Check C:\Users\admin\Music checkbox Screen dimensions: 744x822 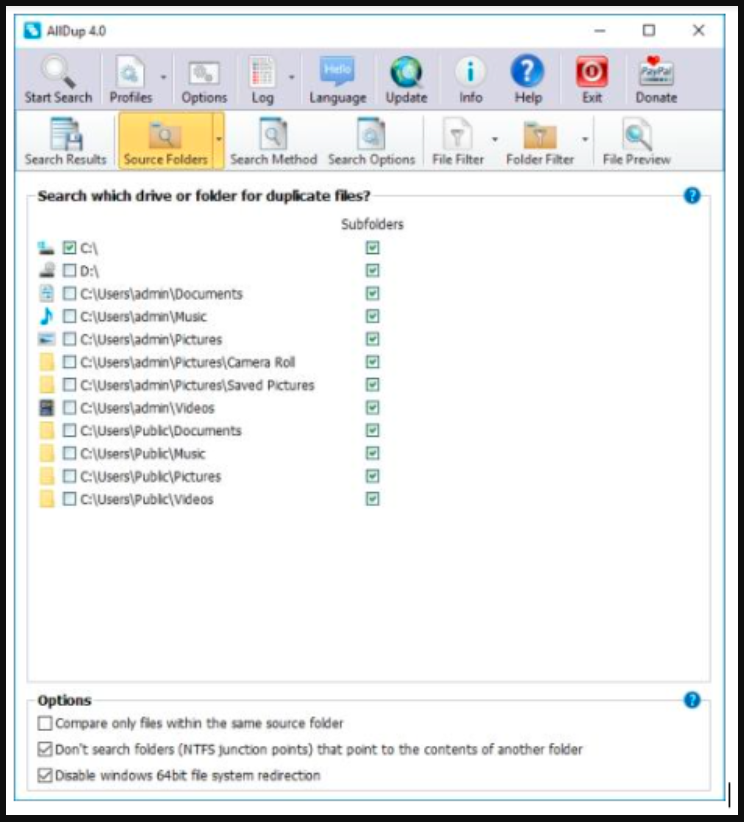pyautogui.click(x=69, y=316)
